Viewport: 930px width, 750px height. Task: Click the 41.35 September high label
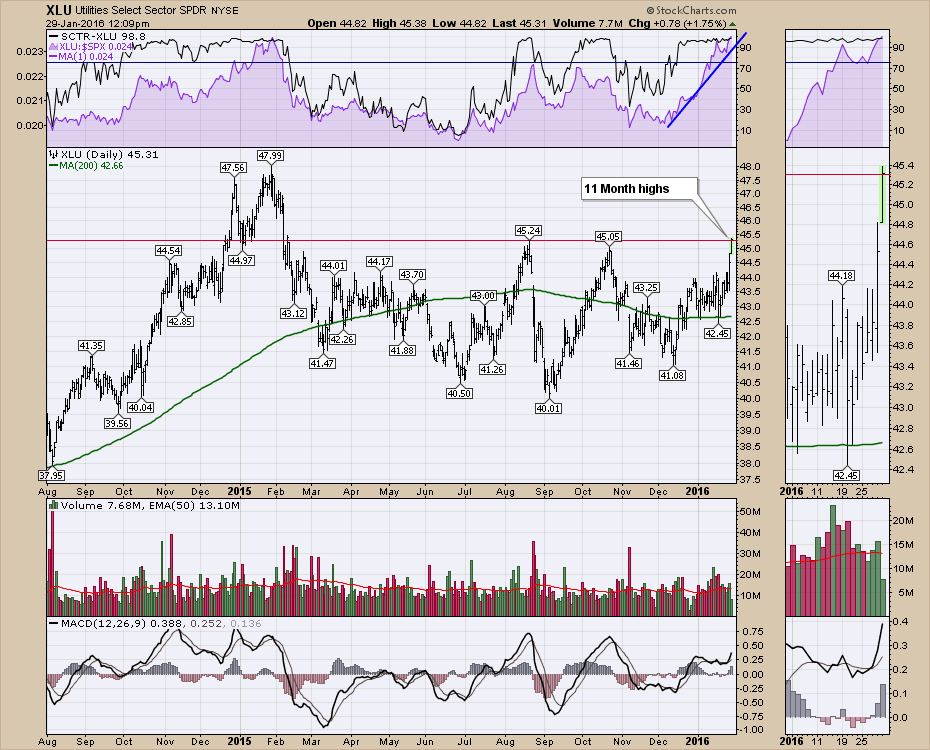(x=92, y=345)
